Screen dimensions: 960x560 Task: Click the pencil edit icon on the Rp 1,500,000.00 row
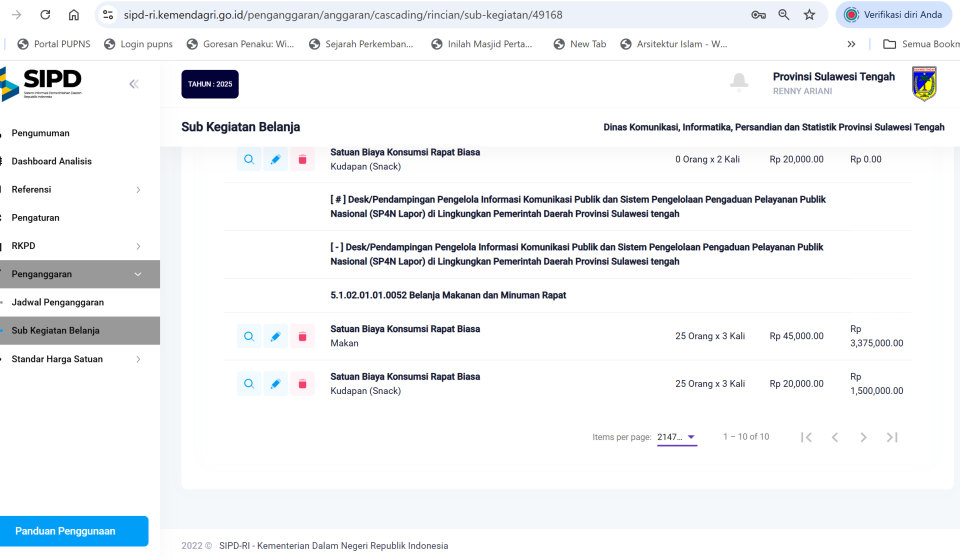pyautogui.click(x=276, y=384)
